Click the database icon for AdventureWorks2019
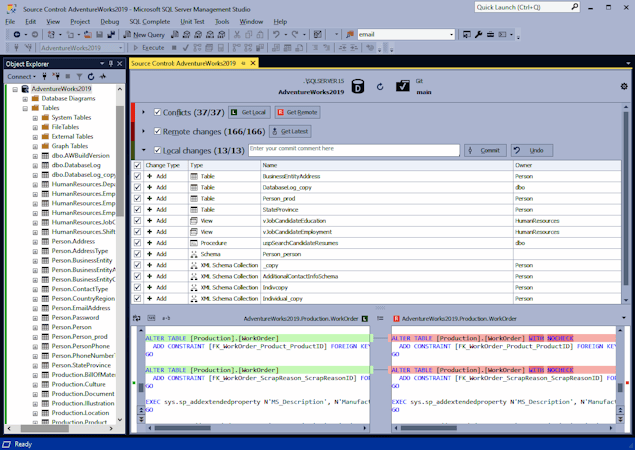This screenshot has height=450, width=635. point(358,87)
